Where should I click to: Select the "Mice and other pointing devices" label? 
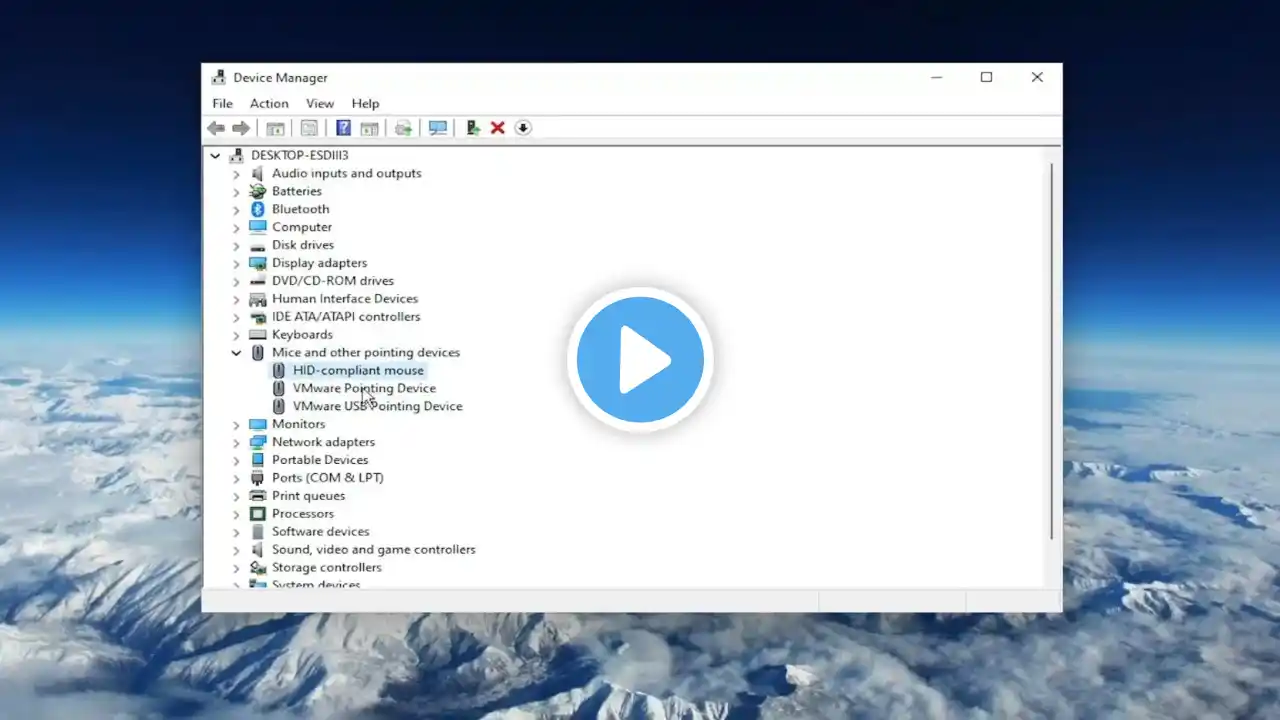[366, 353]
